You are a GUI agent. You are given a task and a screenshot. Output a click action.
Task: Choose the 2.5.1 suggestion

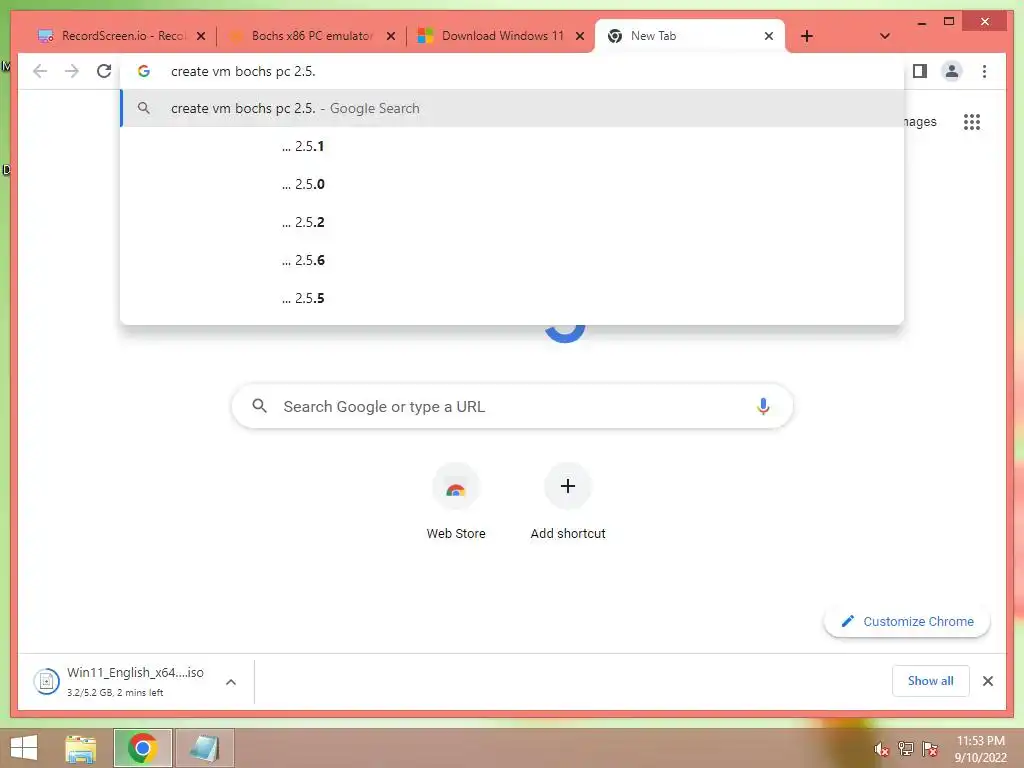pos(512,146)
